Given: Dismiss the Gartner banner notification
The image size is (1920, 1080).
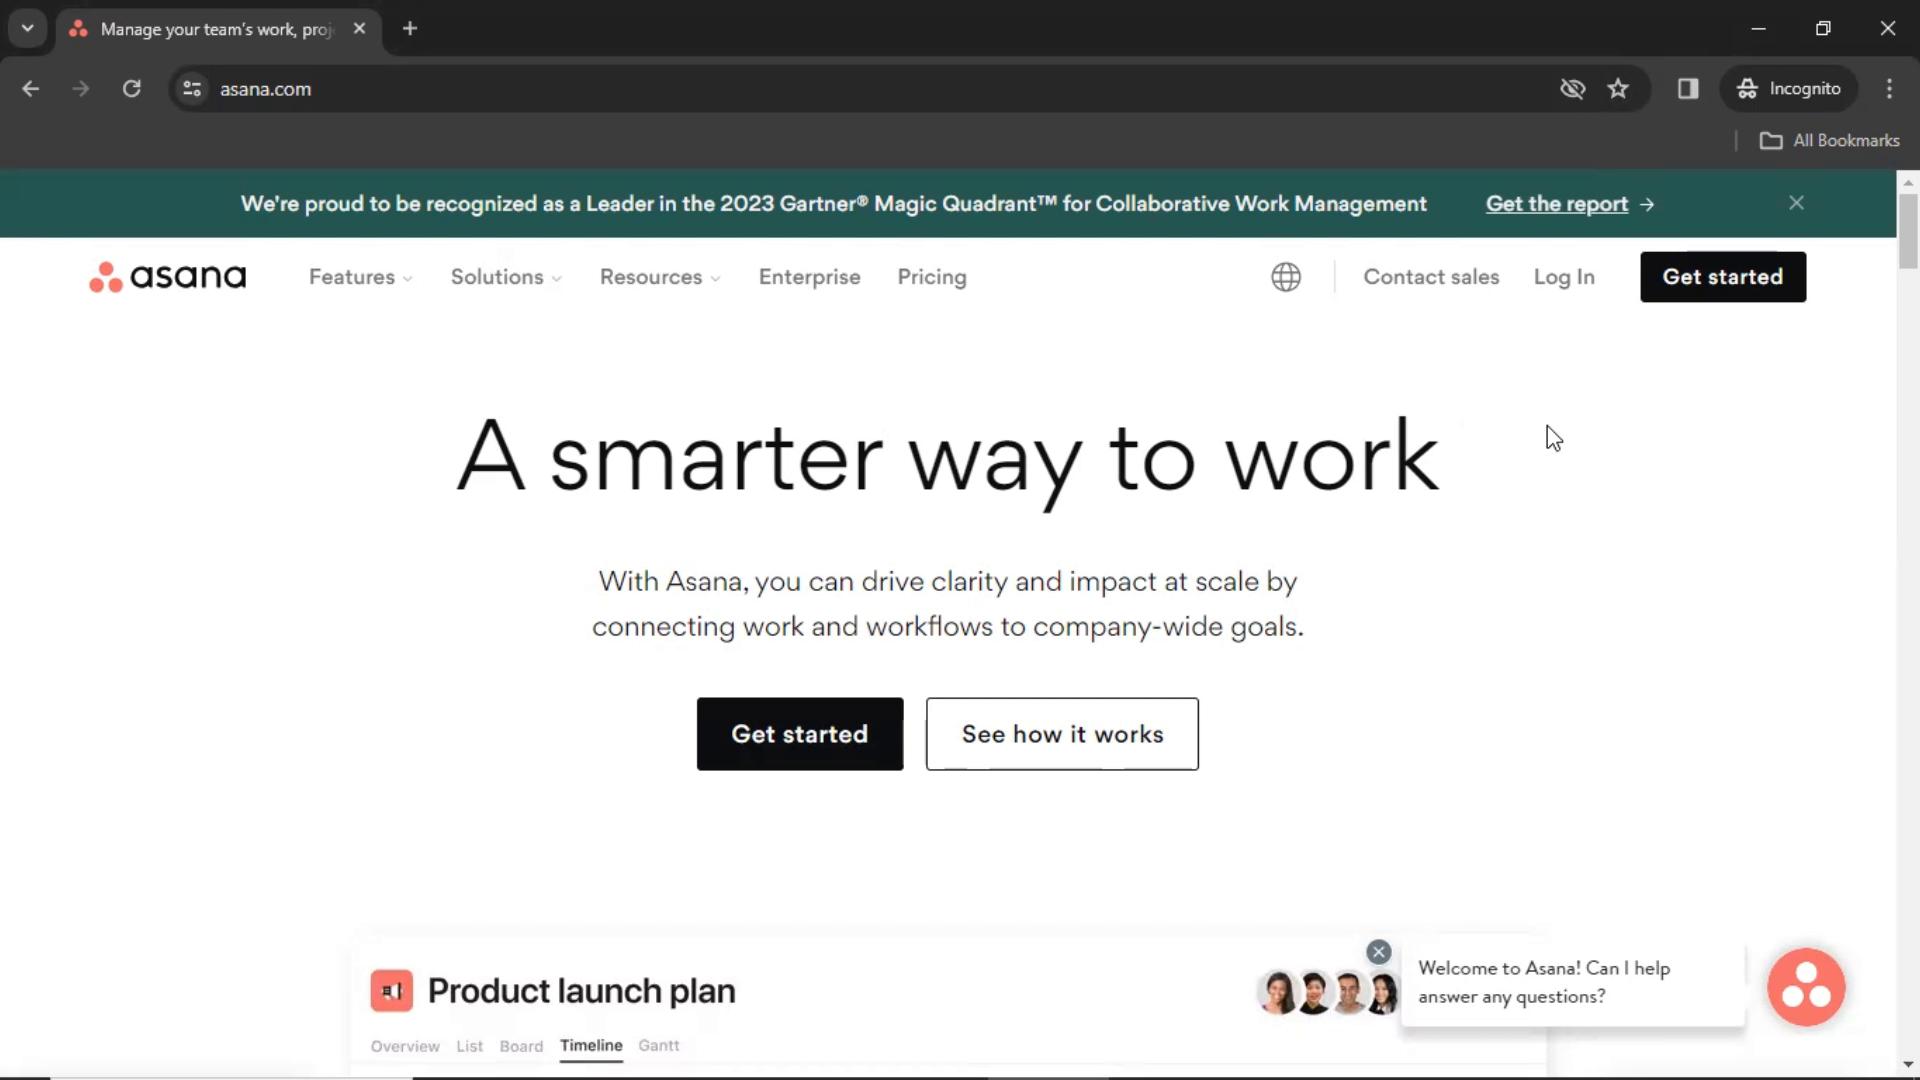Looking at the screenshot, I should (1797, 203).
